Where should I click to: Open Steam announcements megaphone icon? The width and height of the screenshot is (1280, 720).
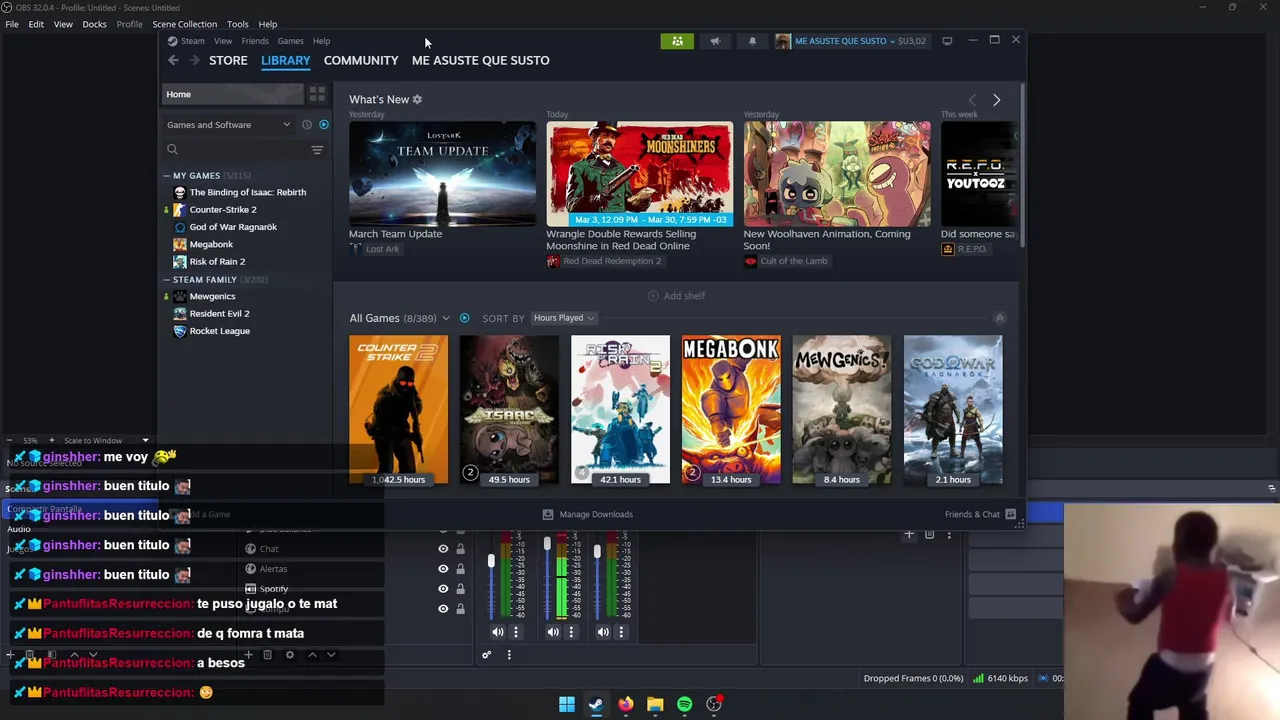(x=715, y=41)
